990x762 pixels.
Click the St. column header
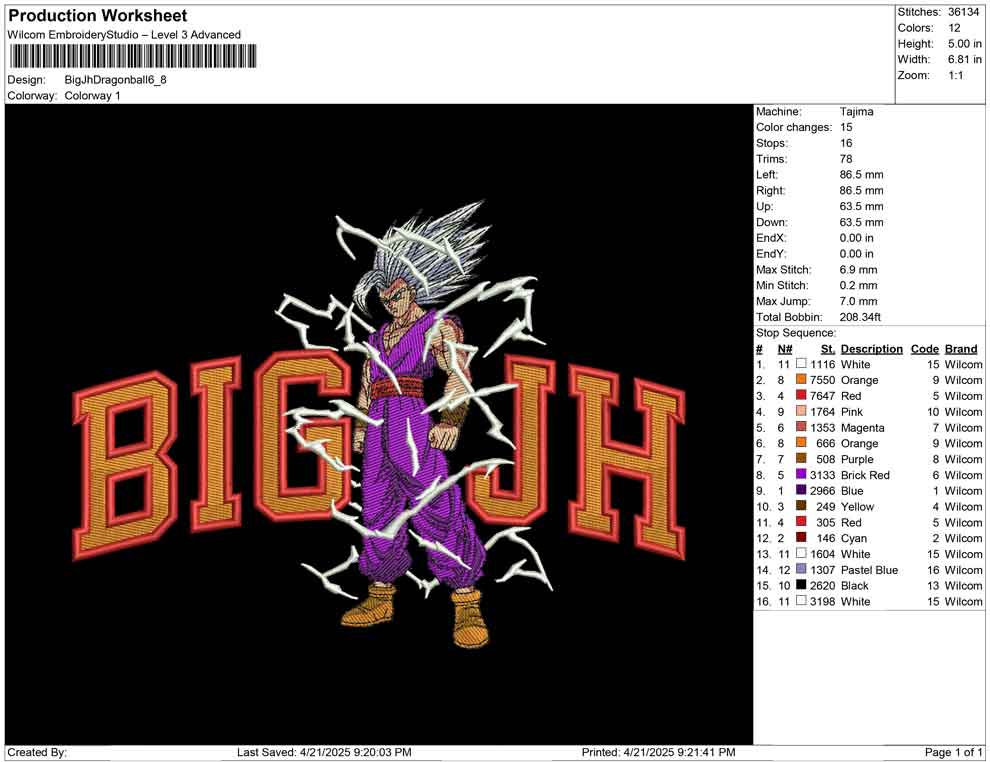click(x=828, y=348)
